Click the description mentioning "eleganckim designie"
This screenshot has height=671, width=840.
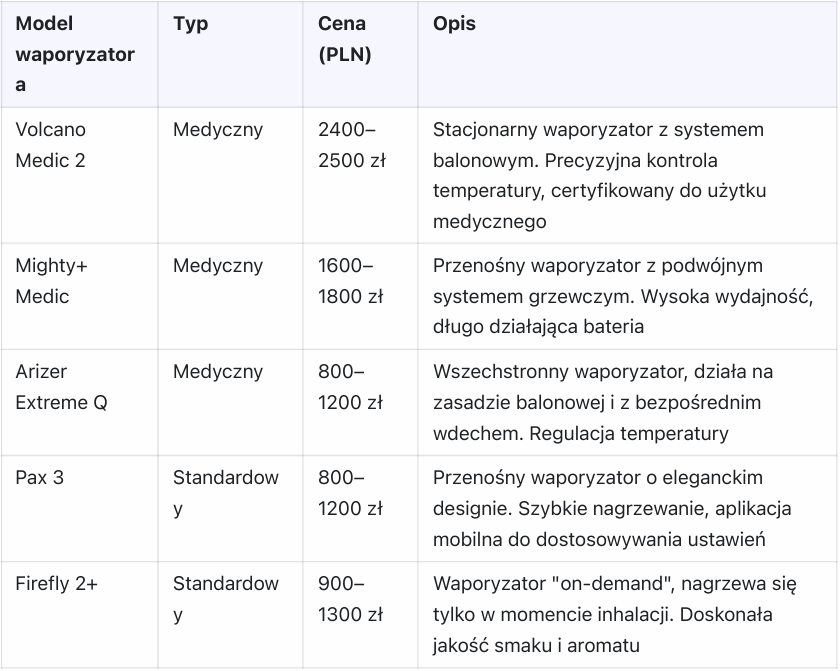[612, 508]
